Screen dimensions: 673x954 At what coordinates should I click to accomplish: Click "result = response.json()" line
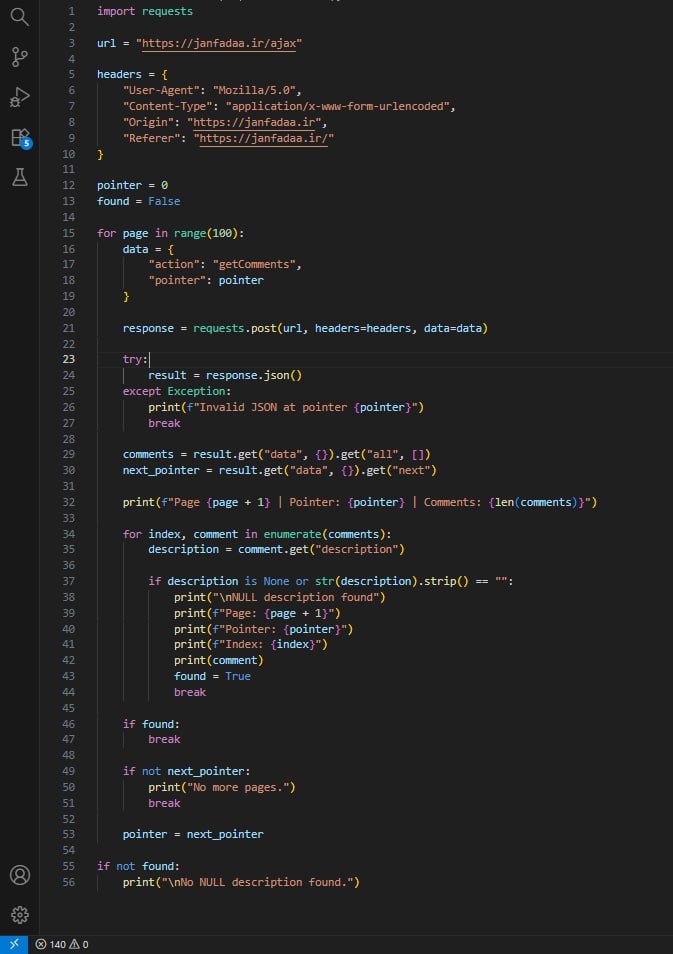225,375
